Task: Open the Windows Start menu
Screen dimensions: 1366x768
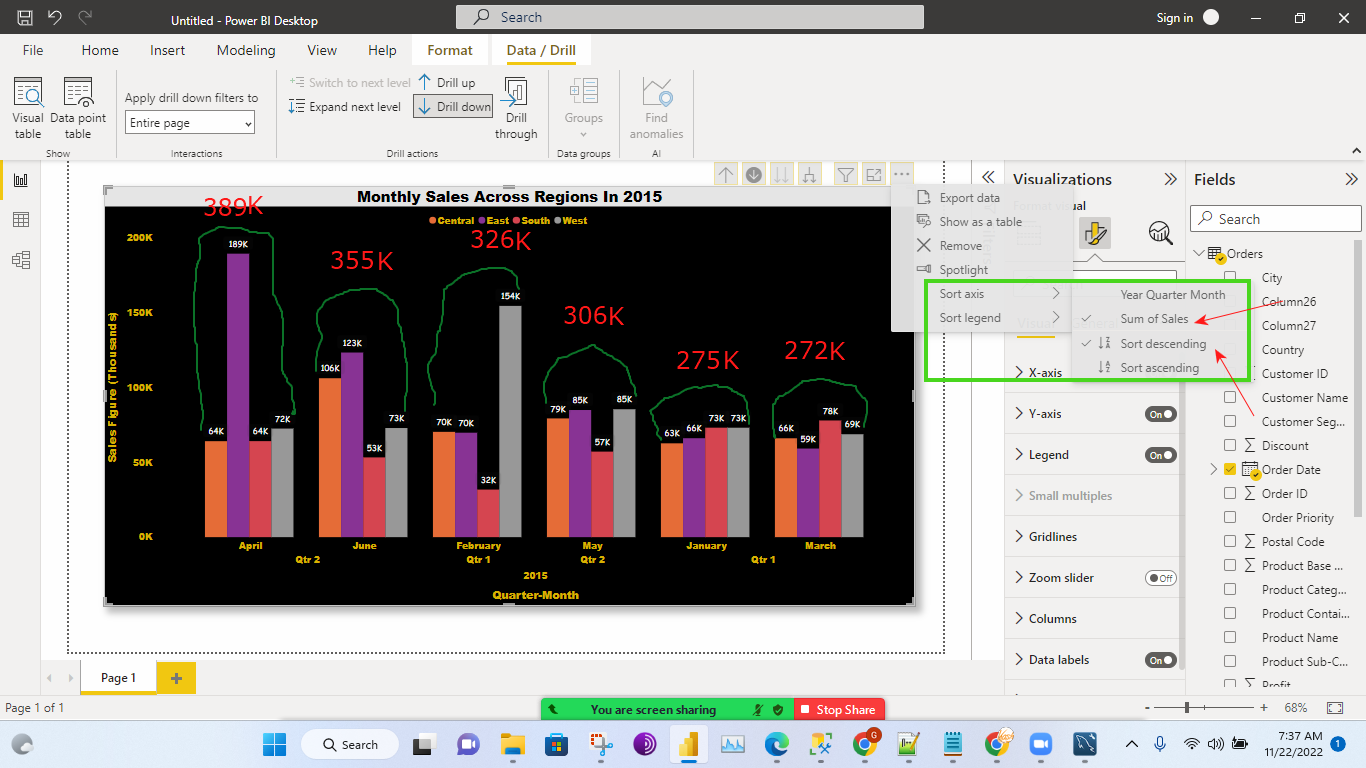Action: click(x=274, y=744)
